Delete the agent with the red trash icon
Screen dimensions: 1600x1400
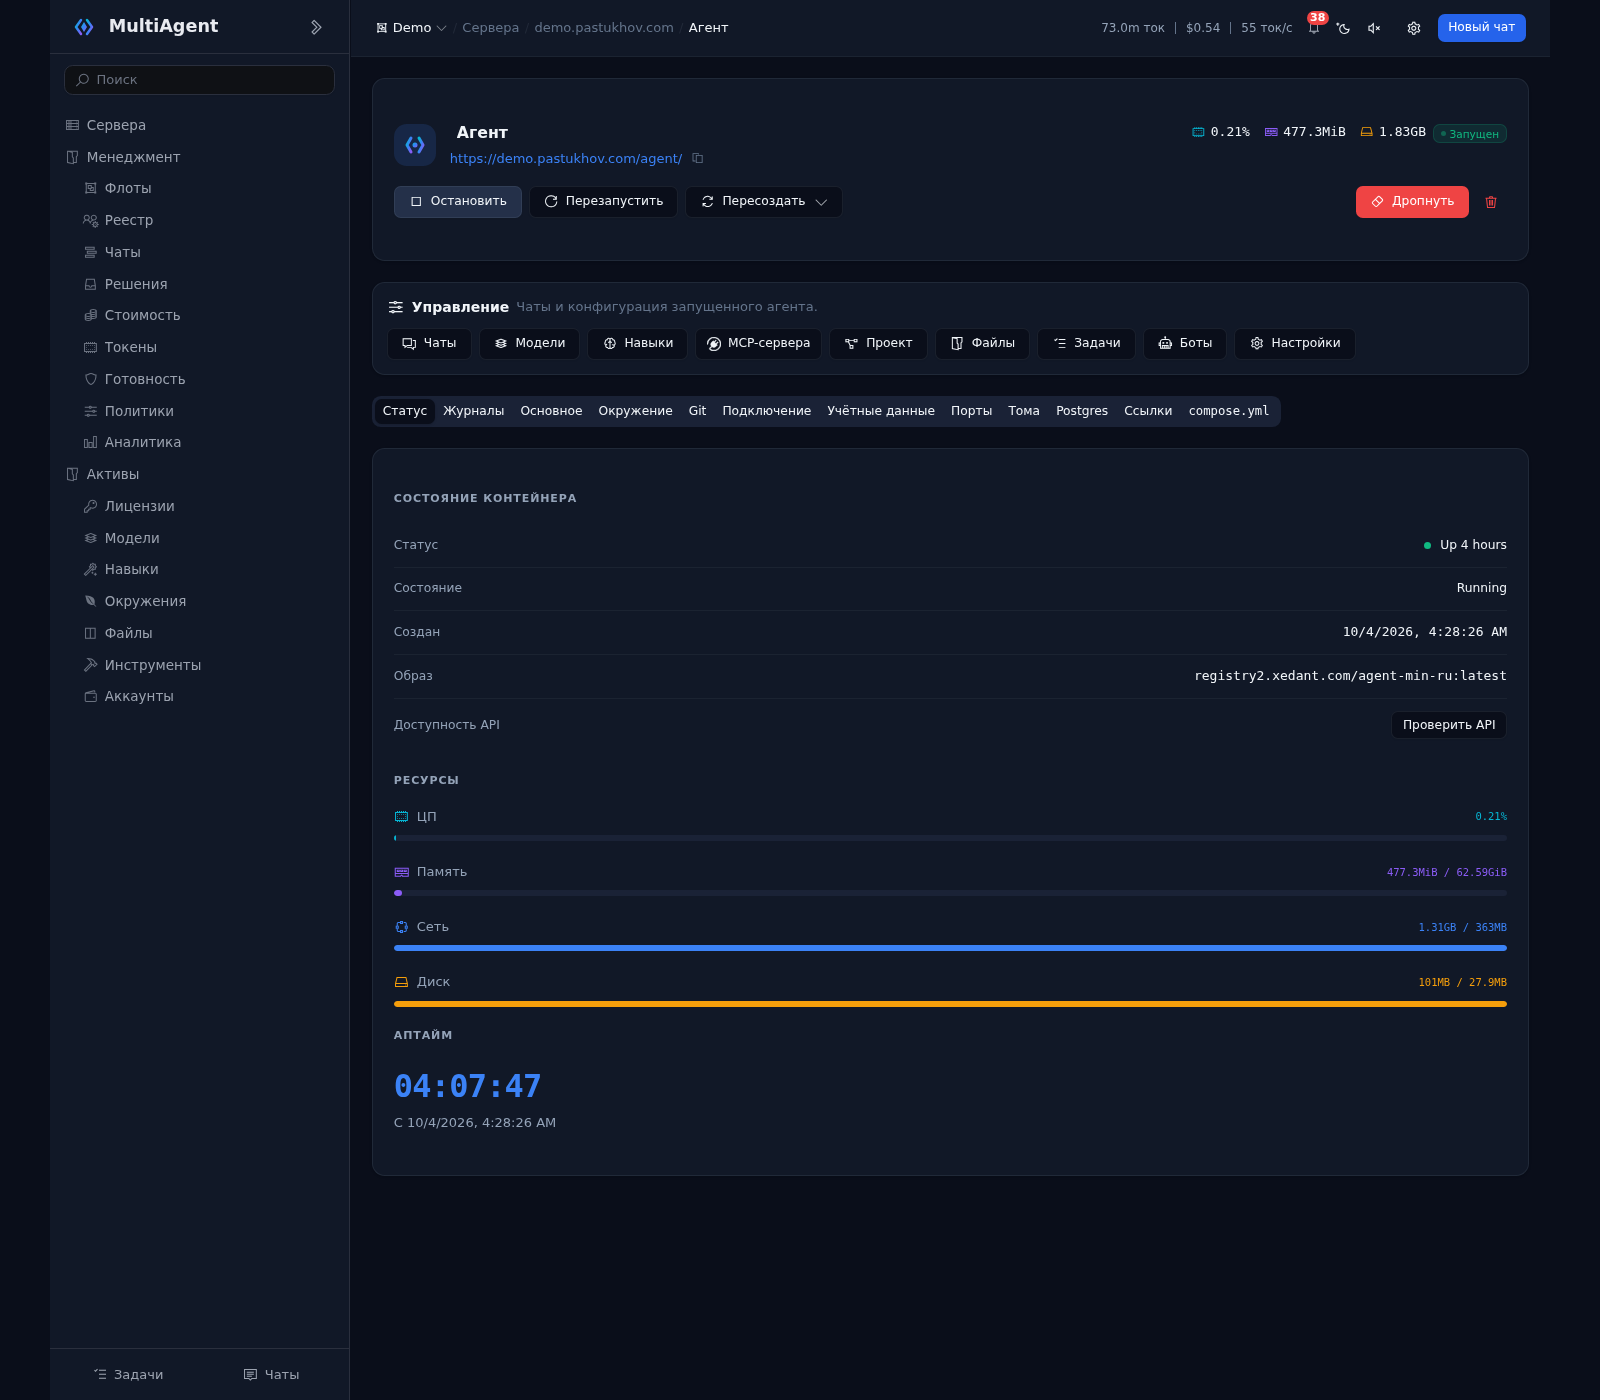click(1491, 202)
